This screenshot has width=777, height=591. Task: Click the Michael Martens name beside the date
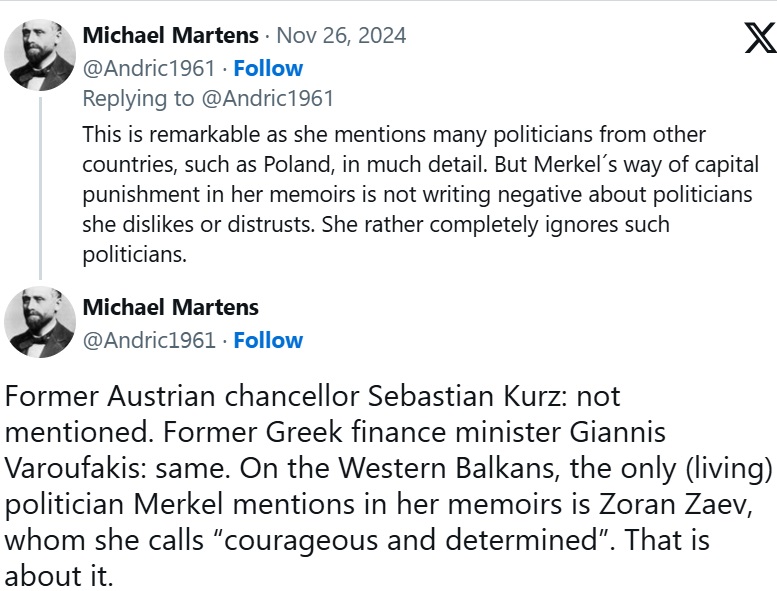pos(171,36)
